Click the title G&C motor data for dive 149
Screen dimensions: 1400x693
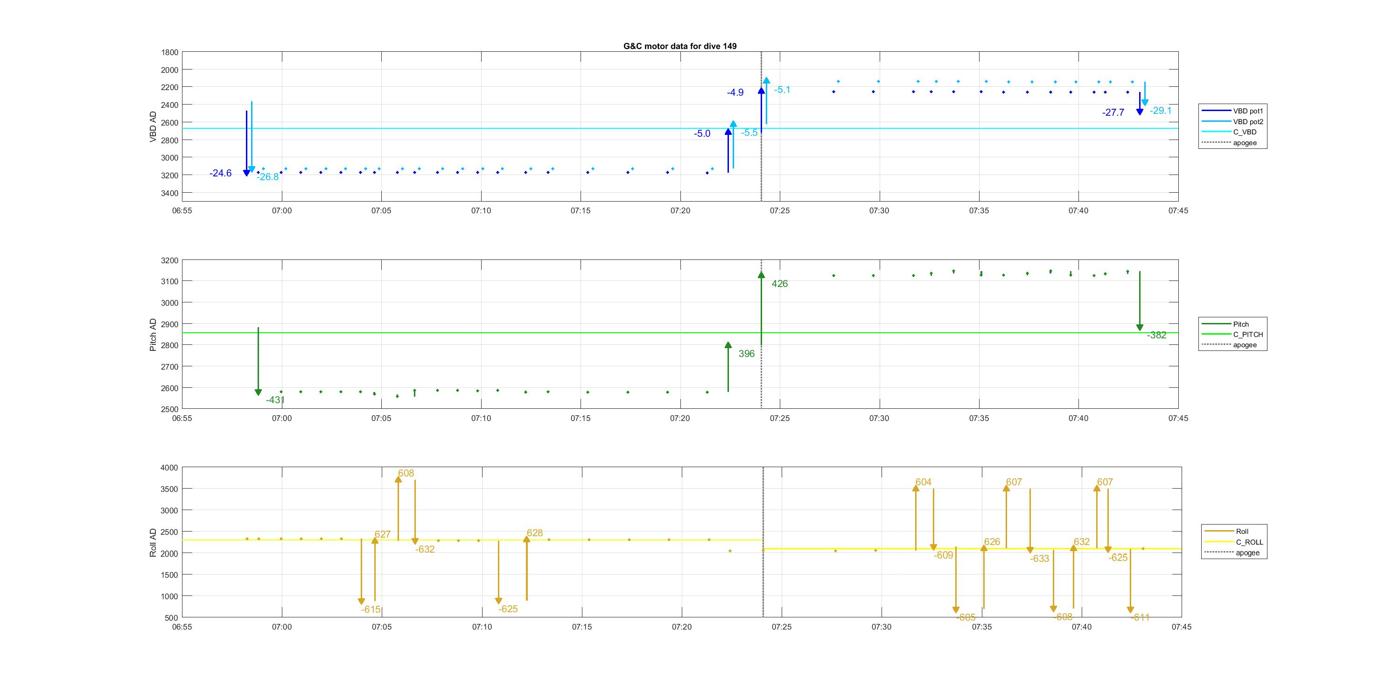click(x=680, y=46)
